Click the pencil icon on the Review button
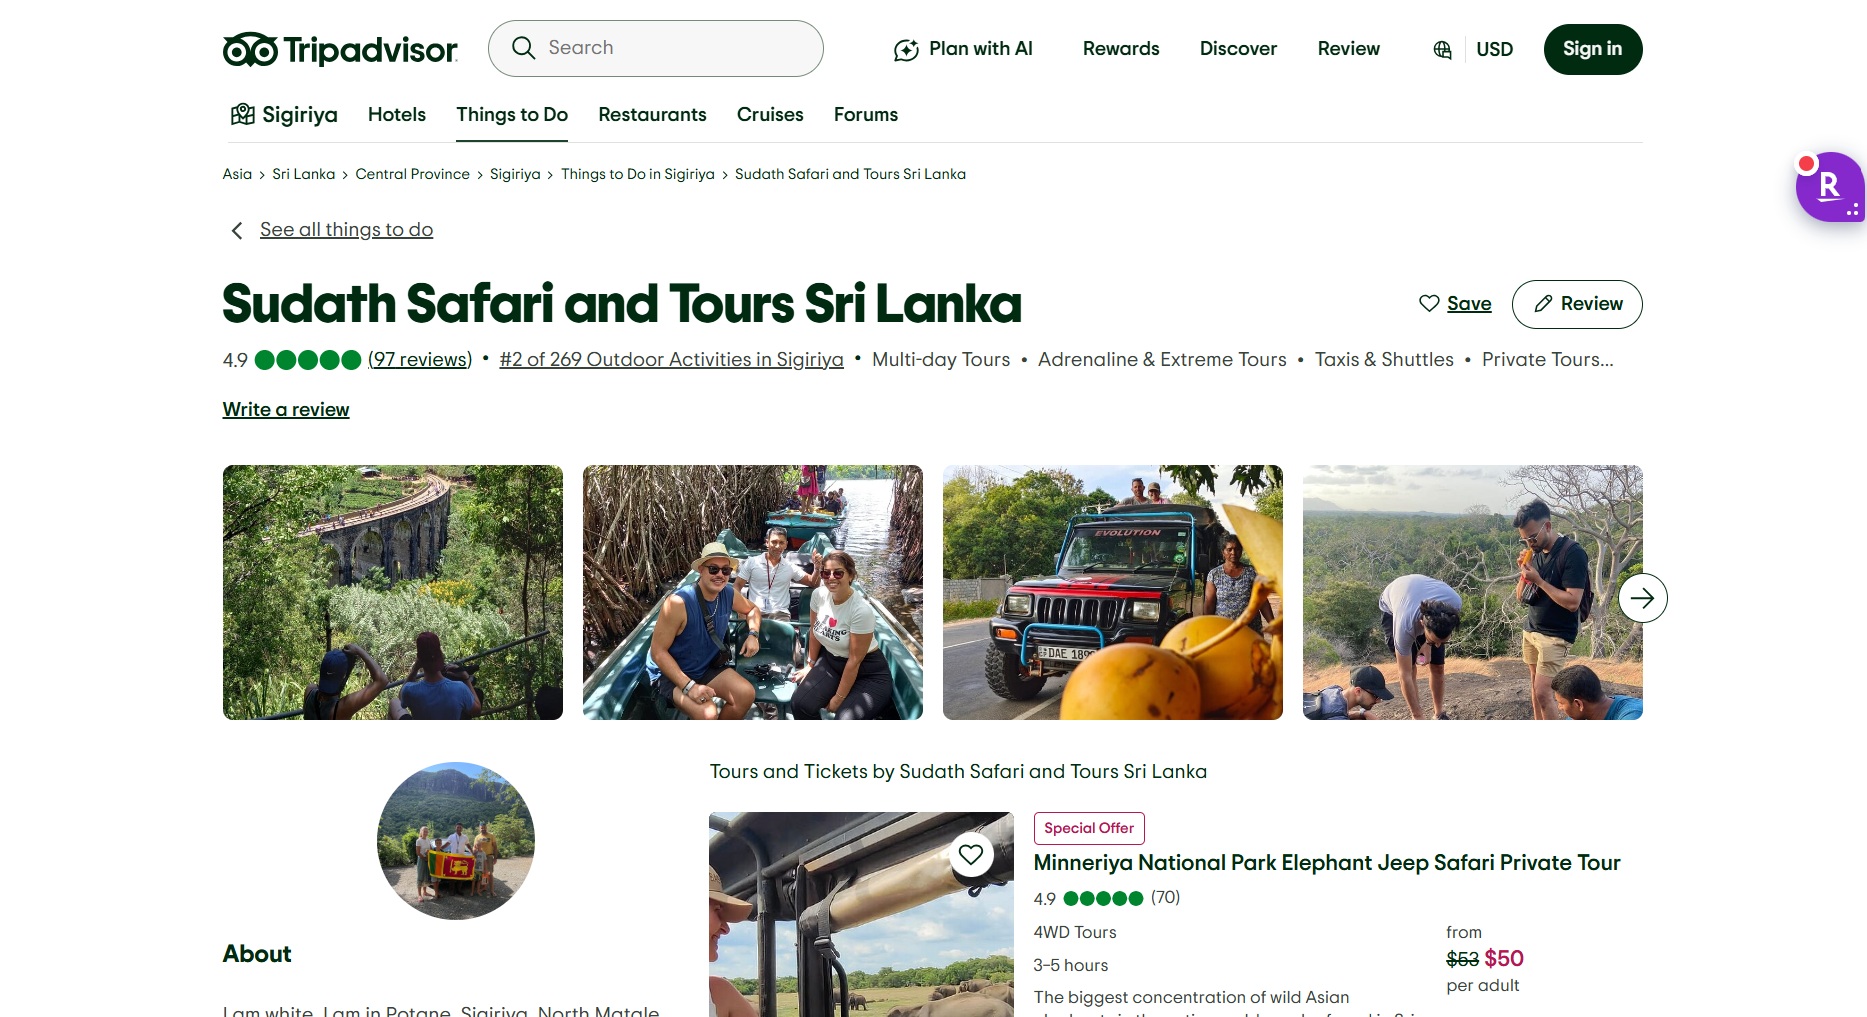The image size is (1867, 1017). (x=1542, y=304)
